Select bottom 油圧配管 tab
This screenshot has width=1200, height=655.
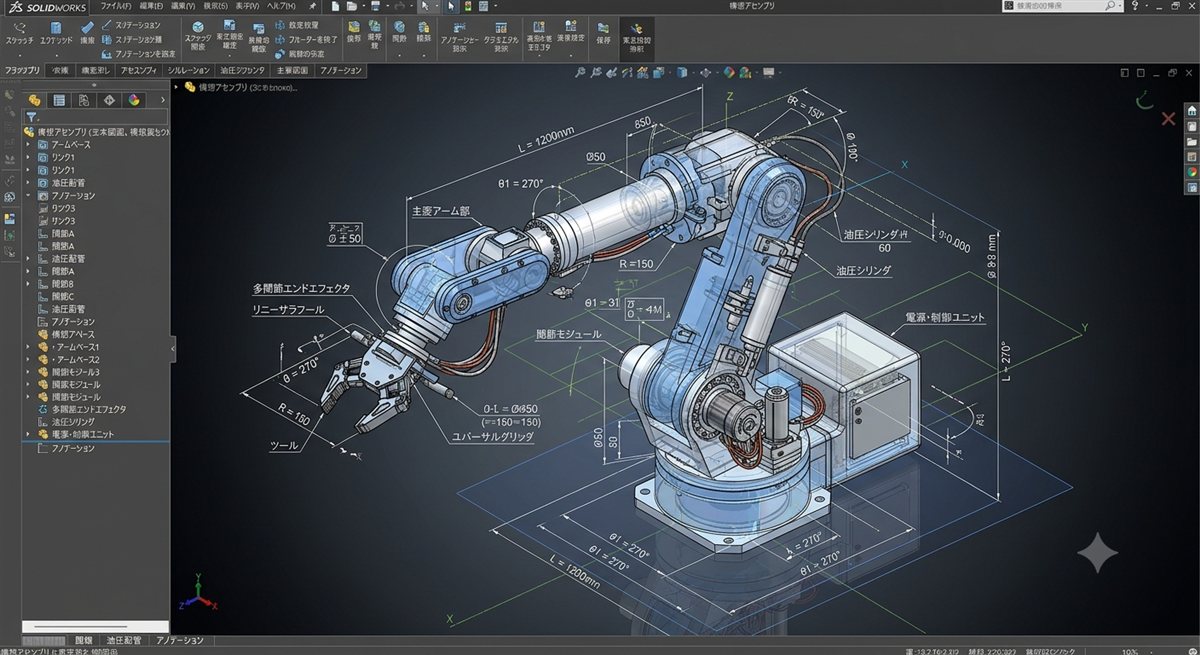tap(124, 640)
